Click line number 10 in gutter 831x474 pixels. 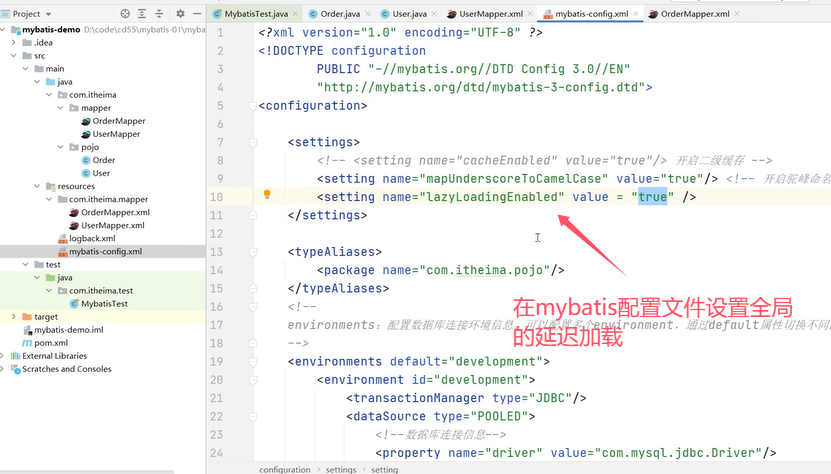[x=216, y=197]
